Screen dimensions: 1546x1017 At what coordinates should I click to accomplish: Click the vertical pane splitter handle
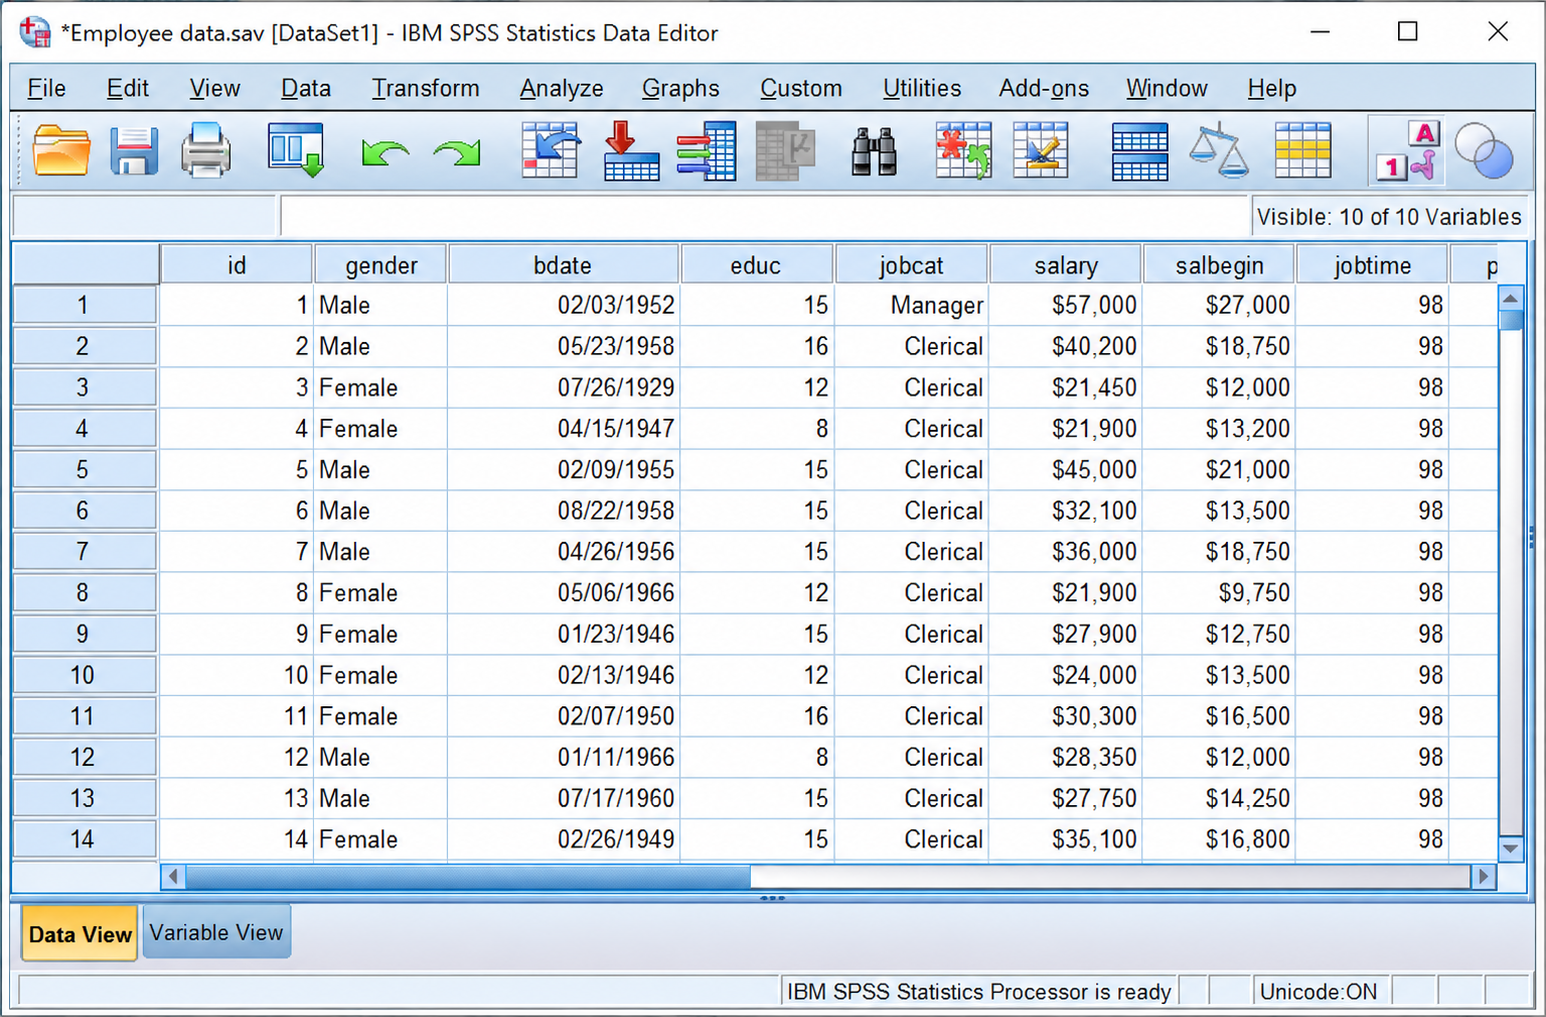pos(1531,538)
